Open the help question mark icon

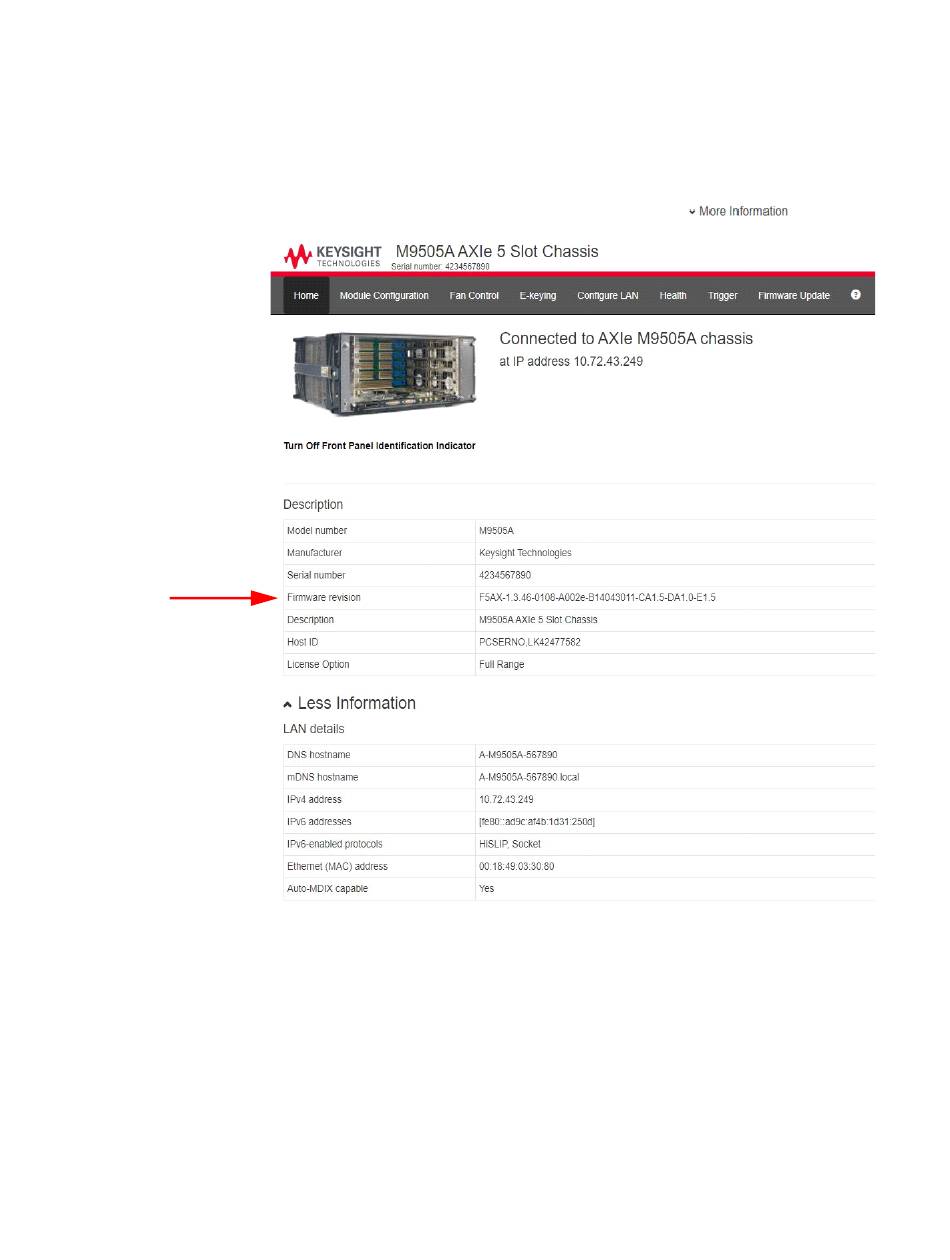coord(855,295)
